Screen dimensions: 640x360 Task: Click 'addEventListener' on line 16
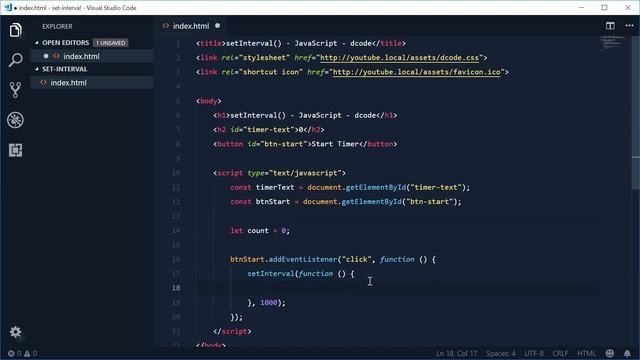point(303,259)
